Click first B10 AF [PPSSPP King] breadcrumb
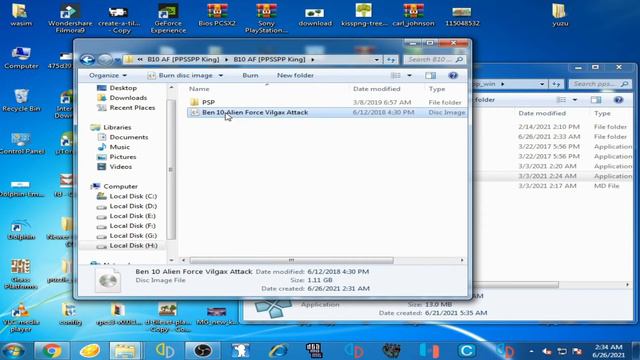The image size is (640, 360). (183, 60)
